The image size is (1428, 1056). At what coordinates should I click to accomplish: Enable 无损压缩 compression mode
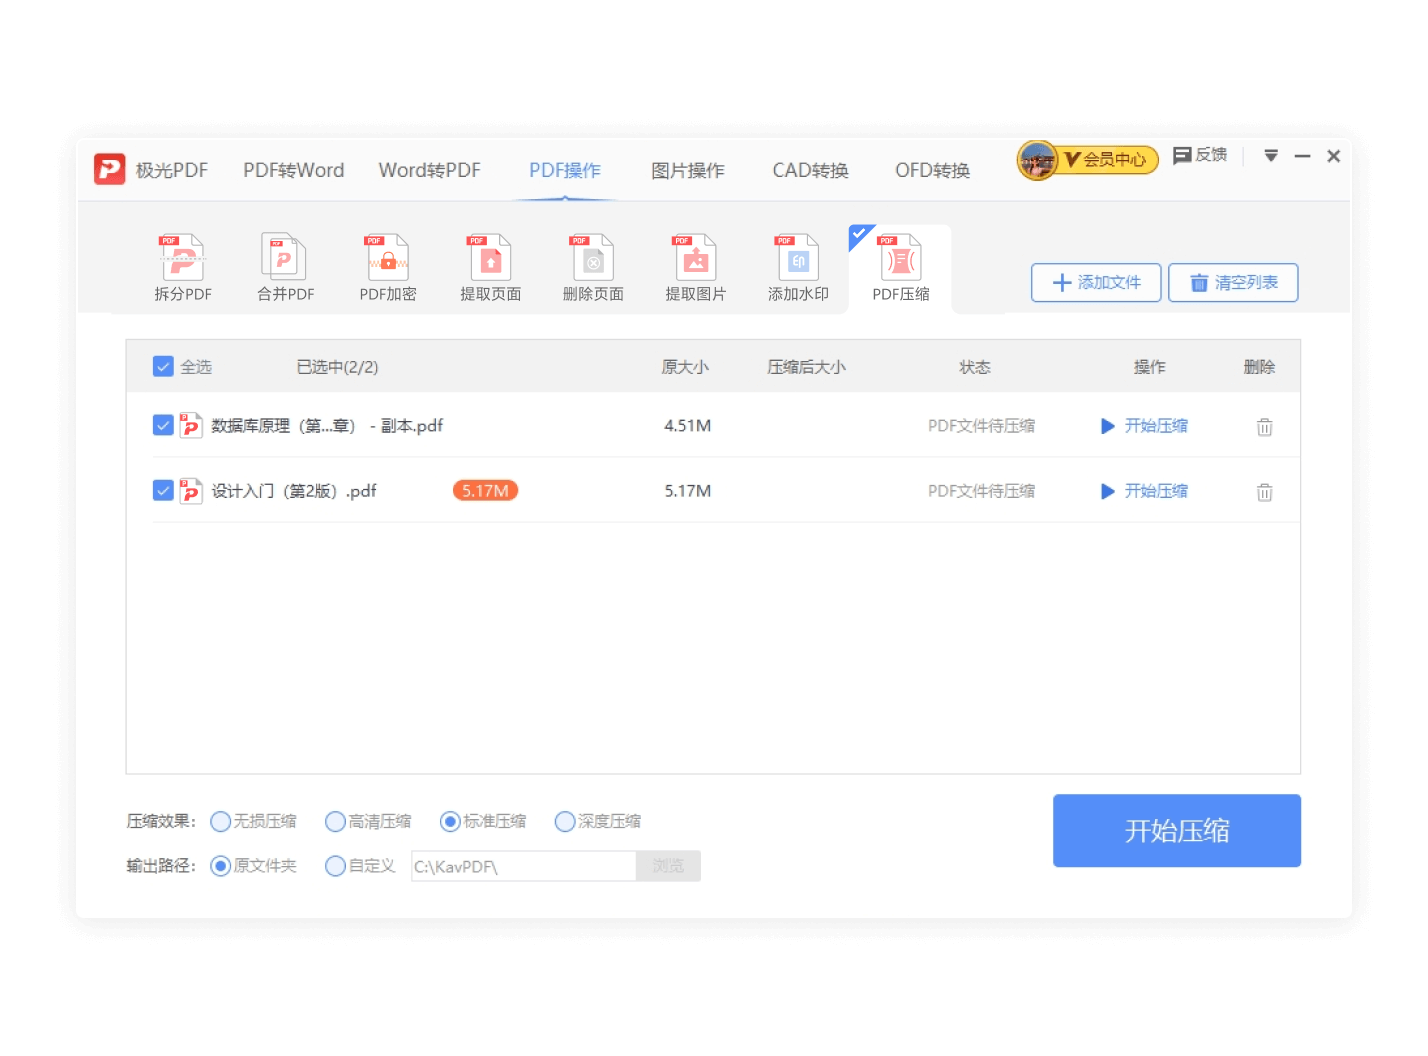[220, 821]
